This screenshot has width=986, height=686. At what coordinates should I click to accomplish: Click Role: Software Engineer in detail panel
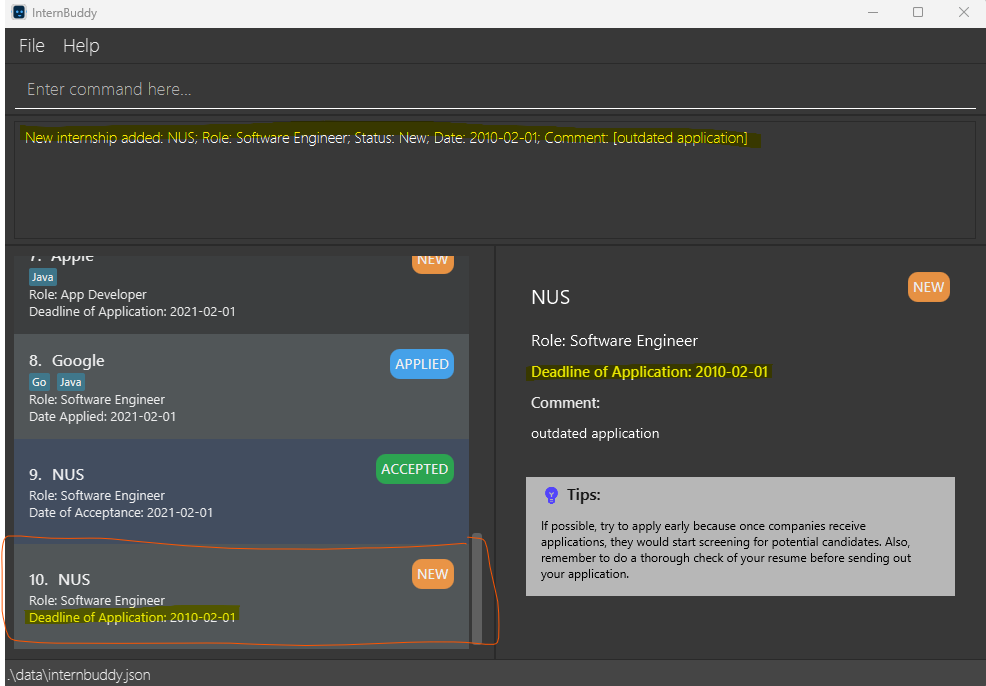tap(614, 341)
